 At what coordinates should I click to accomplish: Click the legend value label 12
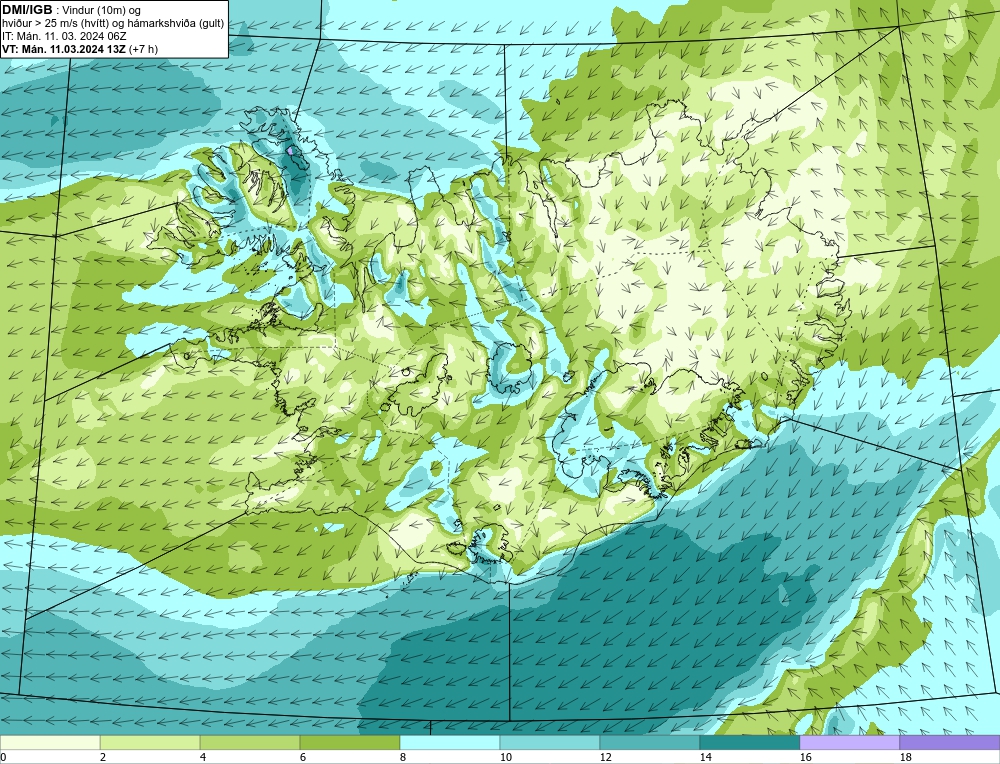tap(606, 757)
